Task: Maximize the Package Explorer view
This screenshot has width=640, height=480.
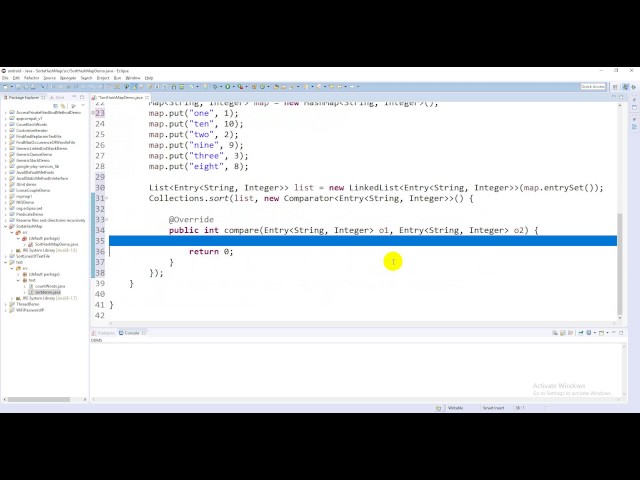Action: pyautogui.click(x=82, y=97)
